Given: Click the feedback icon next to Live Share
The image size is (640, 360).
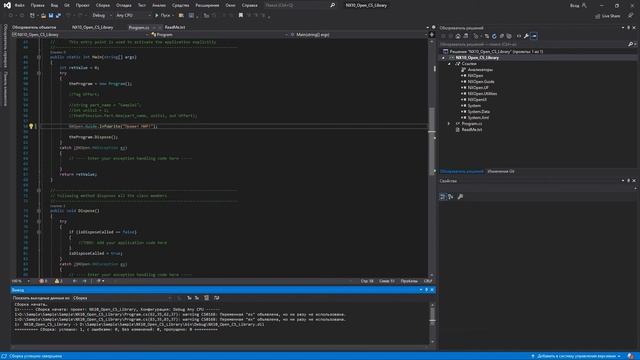Looking at the screenshot, I should [x=631, y=16].
